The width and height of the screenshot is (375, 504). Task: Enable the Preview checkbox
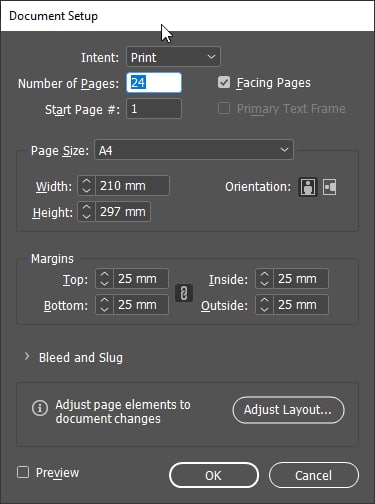[23, 472]
